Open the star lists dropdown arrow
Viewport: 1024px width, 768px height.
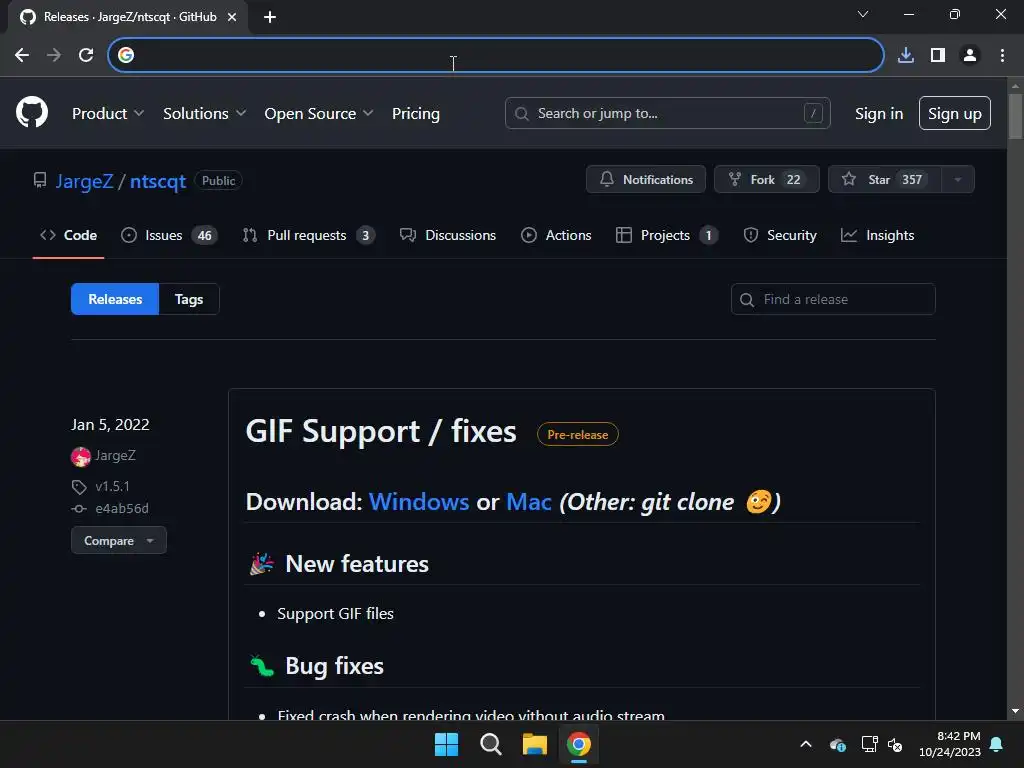pyautogui.click(x=958, y=179)
